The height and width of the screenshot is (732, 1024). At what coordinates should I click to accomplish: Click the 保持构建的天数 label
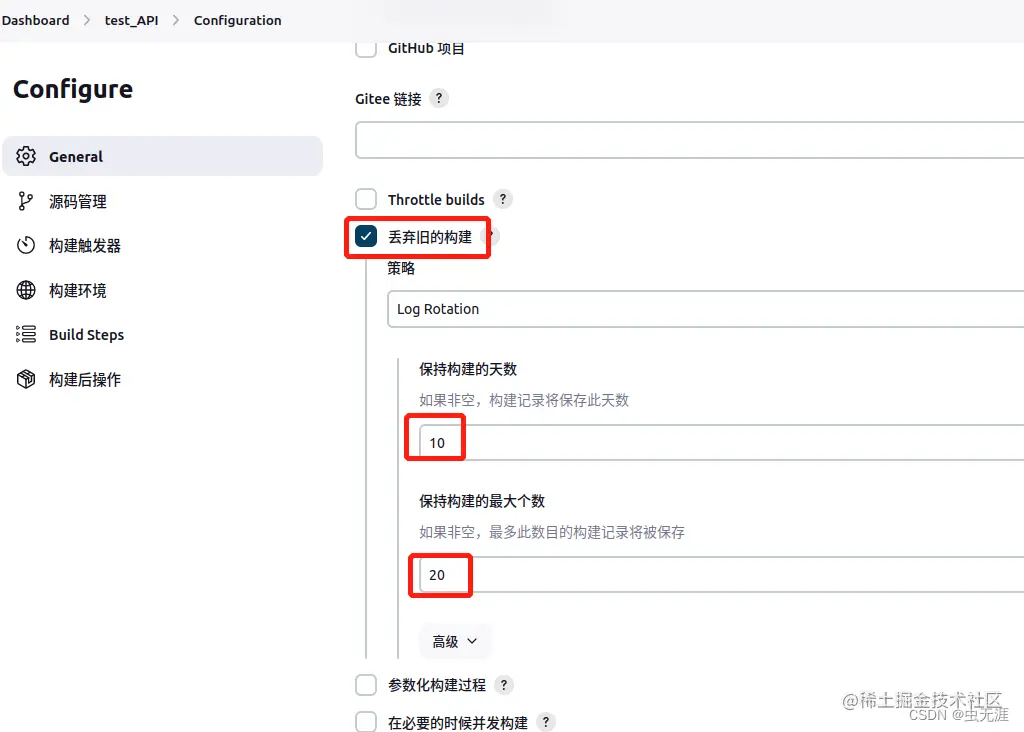(x=468, y=369)
